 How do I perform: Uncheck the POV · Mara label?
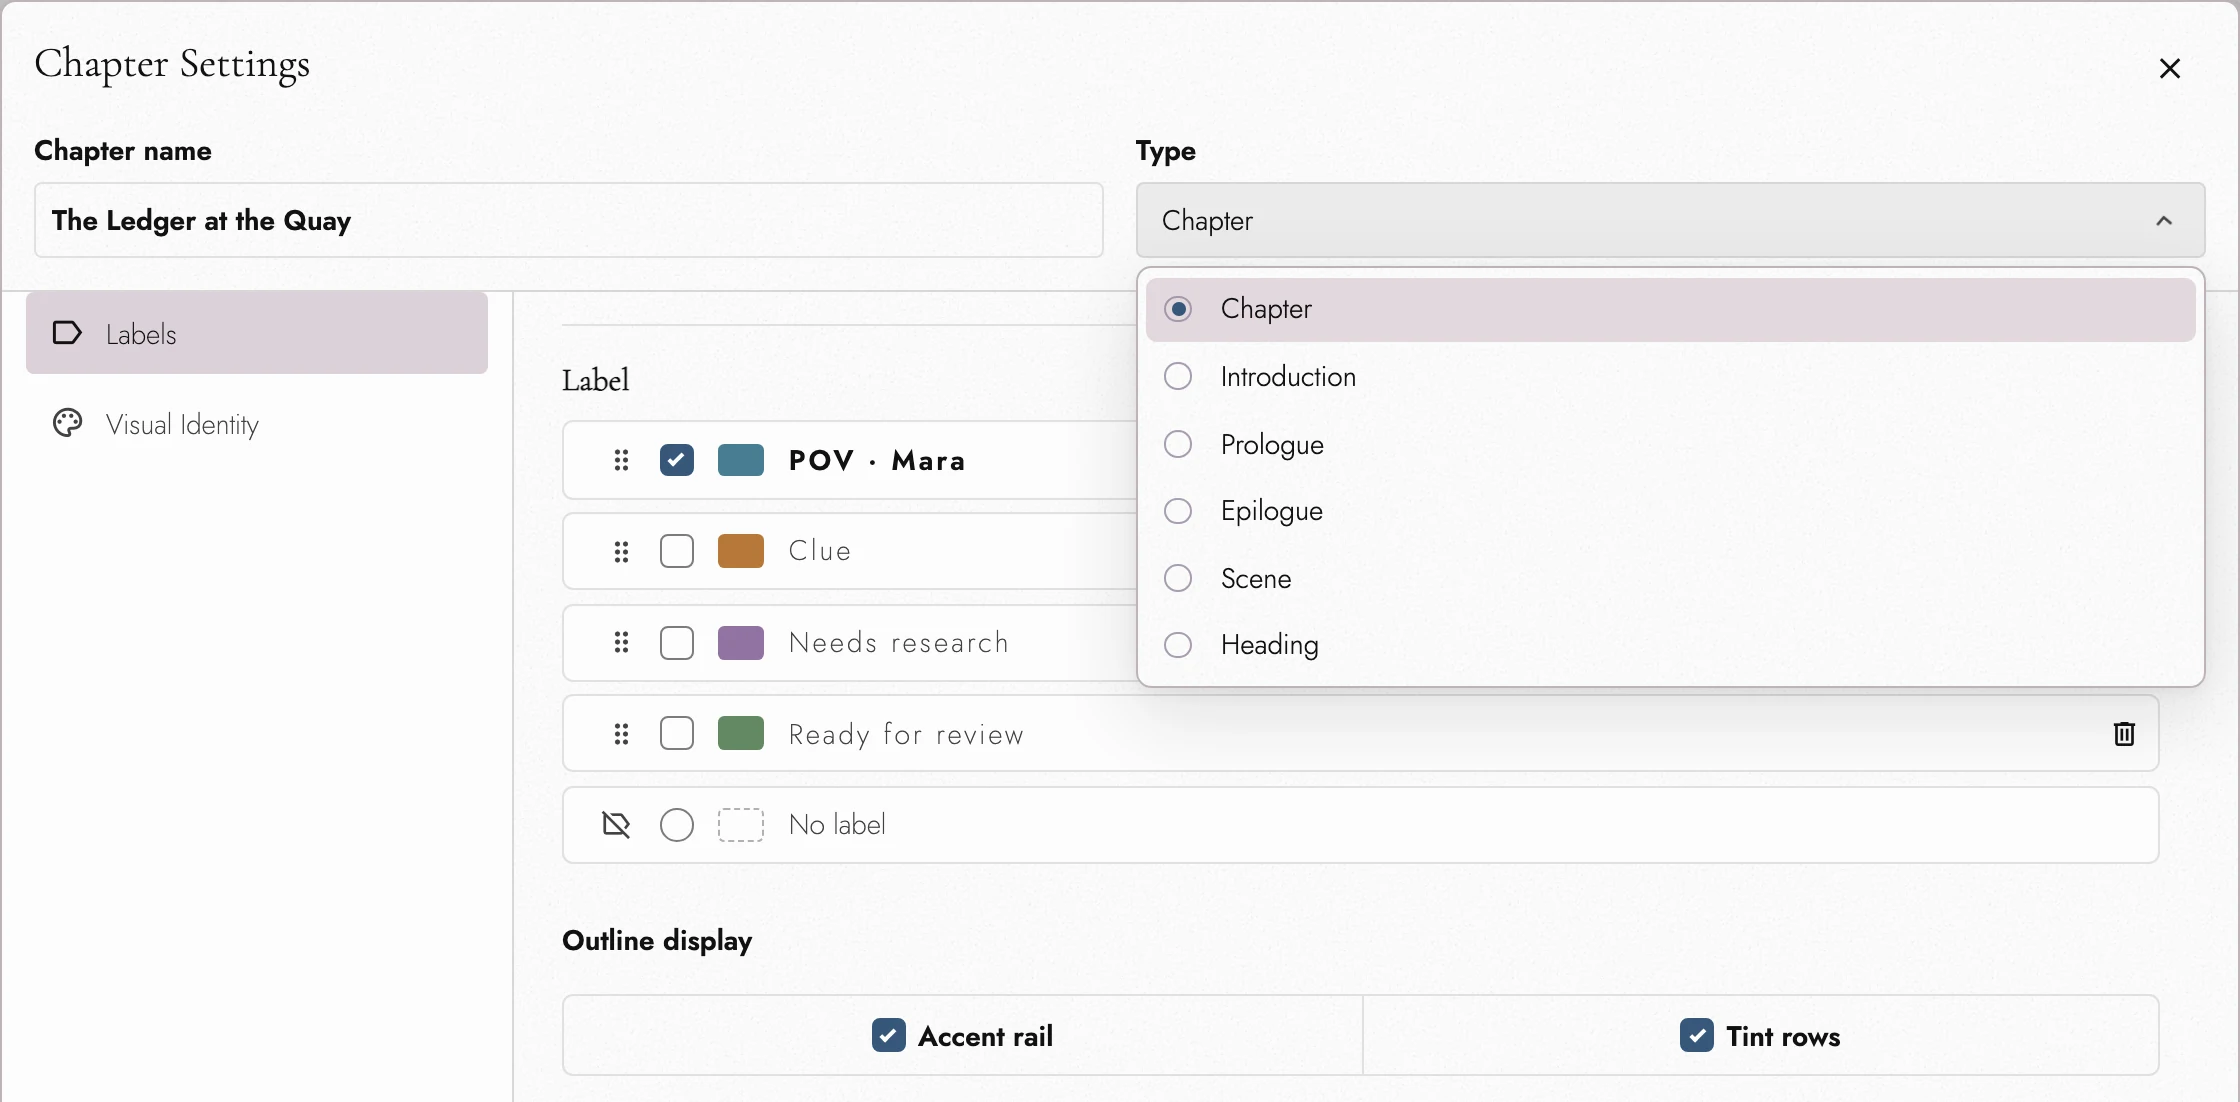[677, 460]
